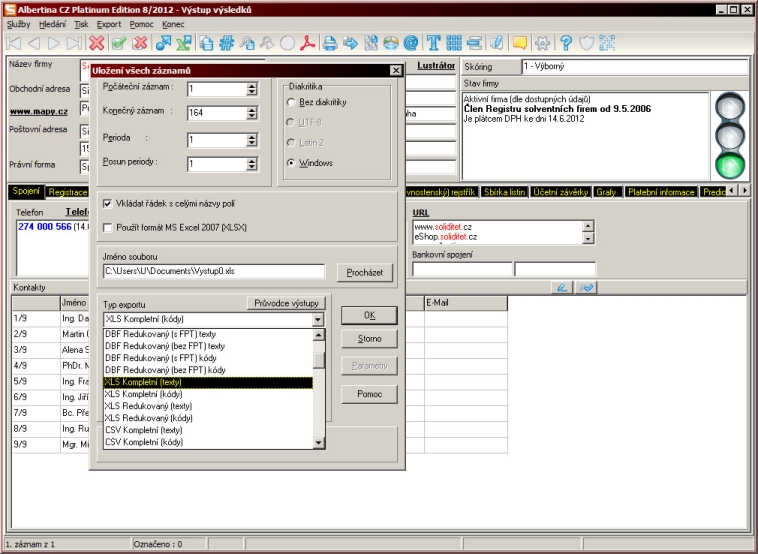The width and height of the screenshot is (758, 554).
Task: Click the red X delete icon in toolbar
Action: pyautogui.click(x=97, y=44)
